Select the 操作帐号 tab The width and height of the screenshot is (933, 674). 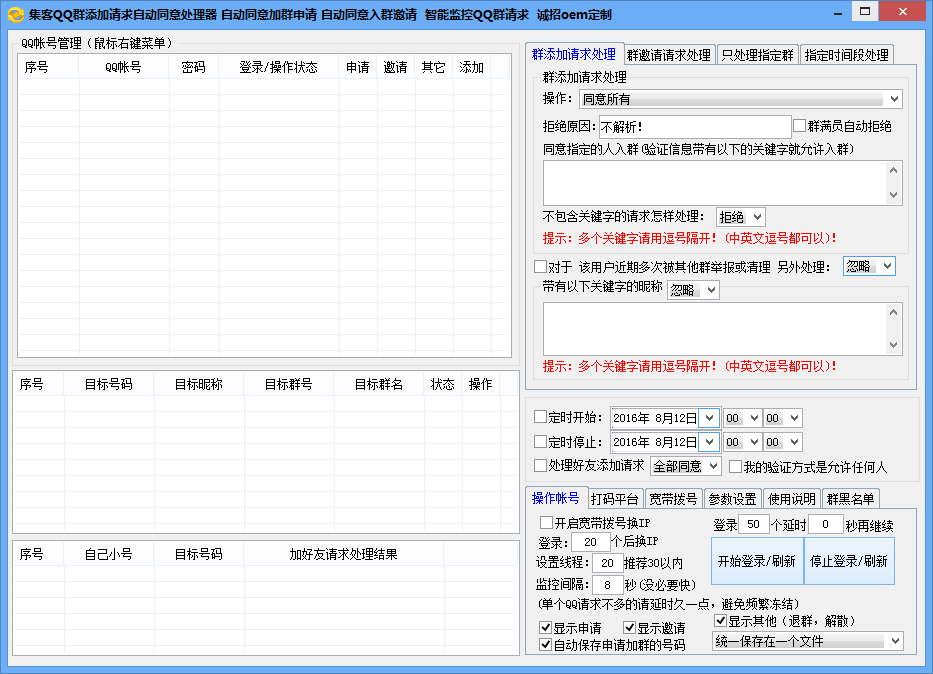pos(556,498)
